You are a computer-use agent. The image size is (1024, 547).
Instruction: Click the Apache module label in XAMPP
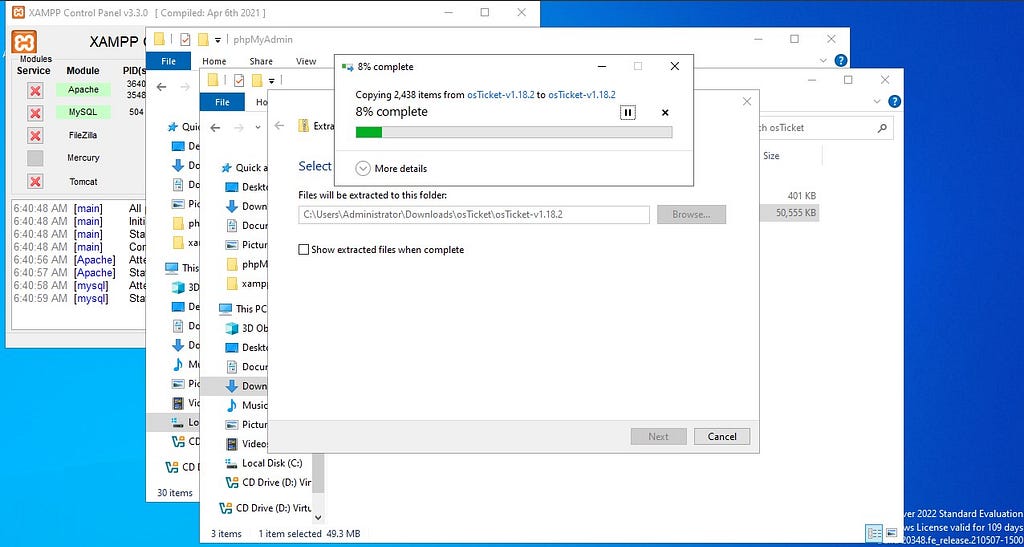(x=83, y=89)
